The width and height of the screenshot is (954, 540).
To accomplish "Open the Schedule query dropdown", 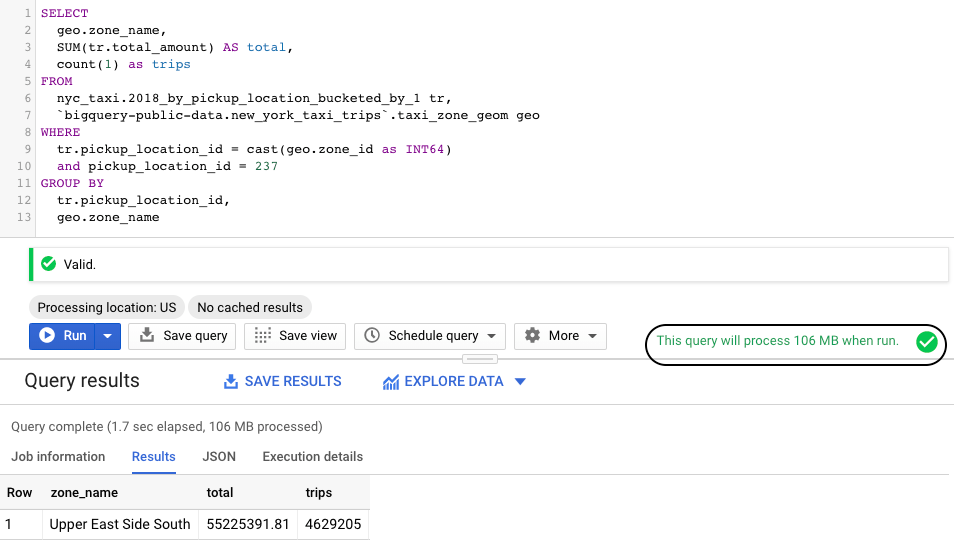I will click(x=430, y=336).
